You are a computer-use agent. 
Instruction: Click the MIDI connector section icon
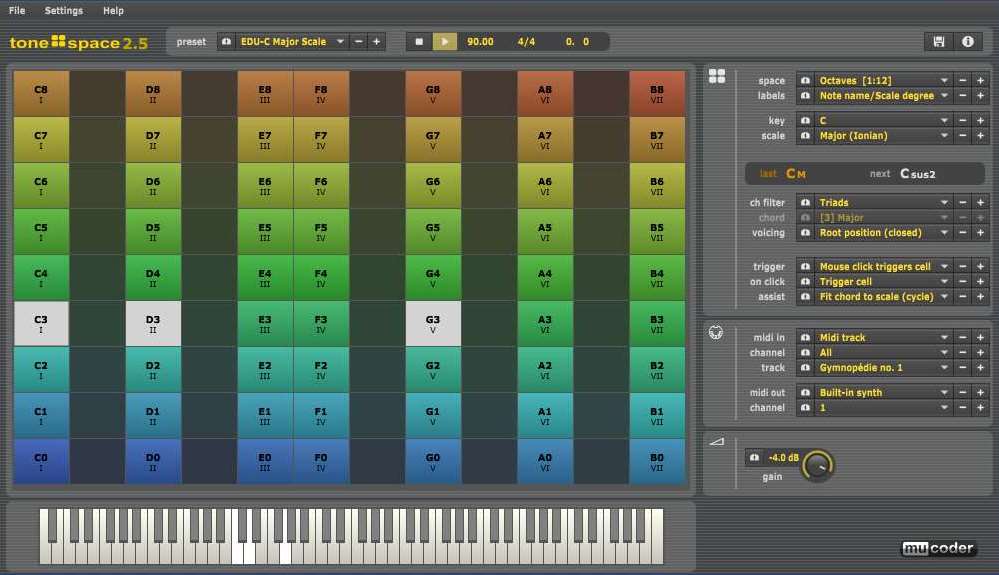click(x=716, y=334)
